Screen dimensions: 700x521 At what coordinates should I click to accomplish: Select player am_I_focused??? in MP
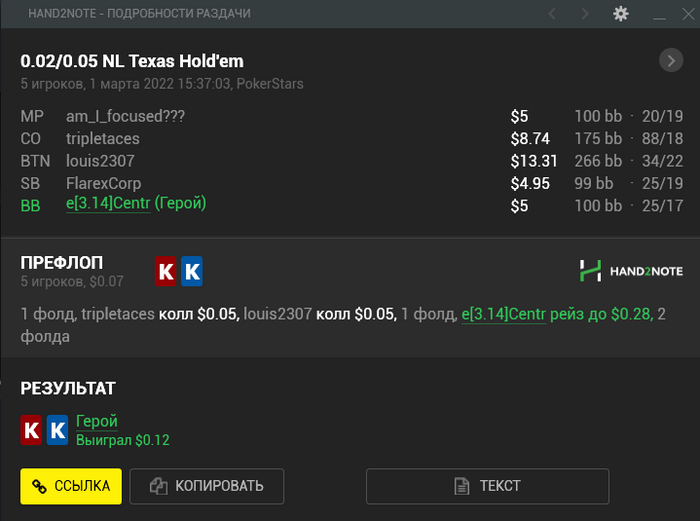125,117
